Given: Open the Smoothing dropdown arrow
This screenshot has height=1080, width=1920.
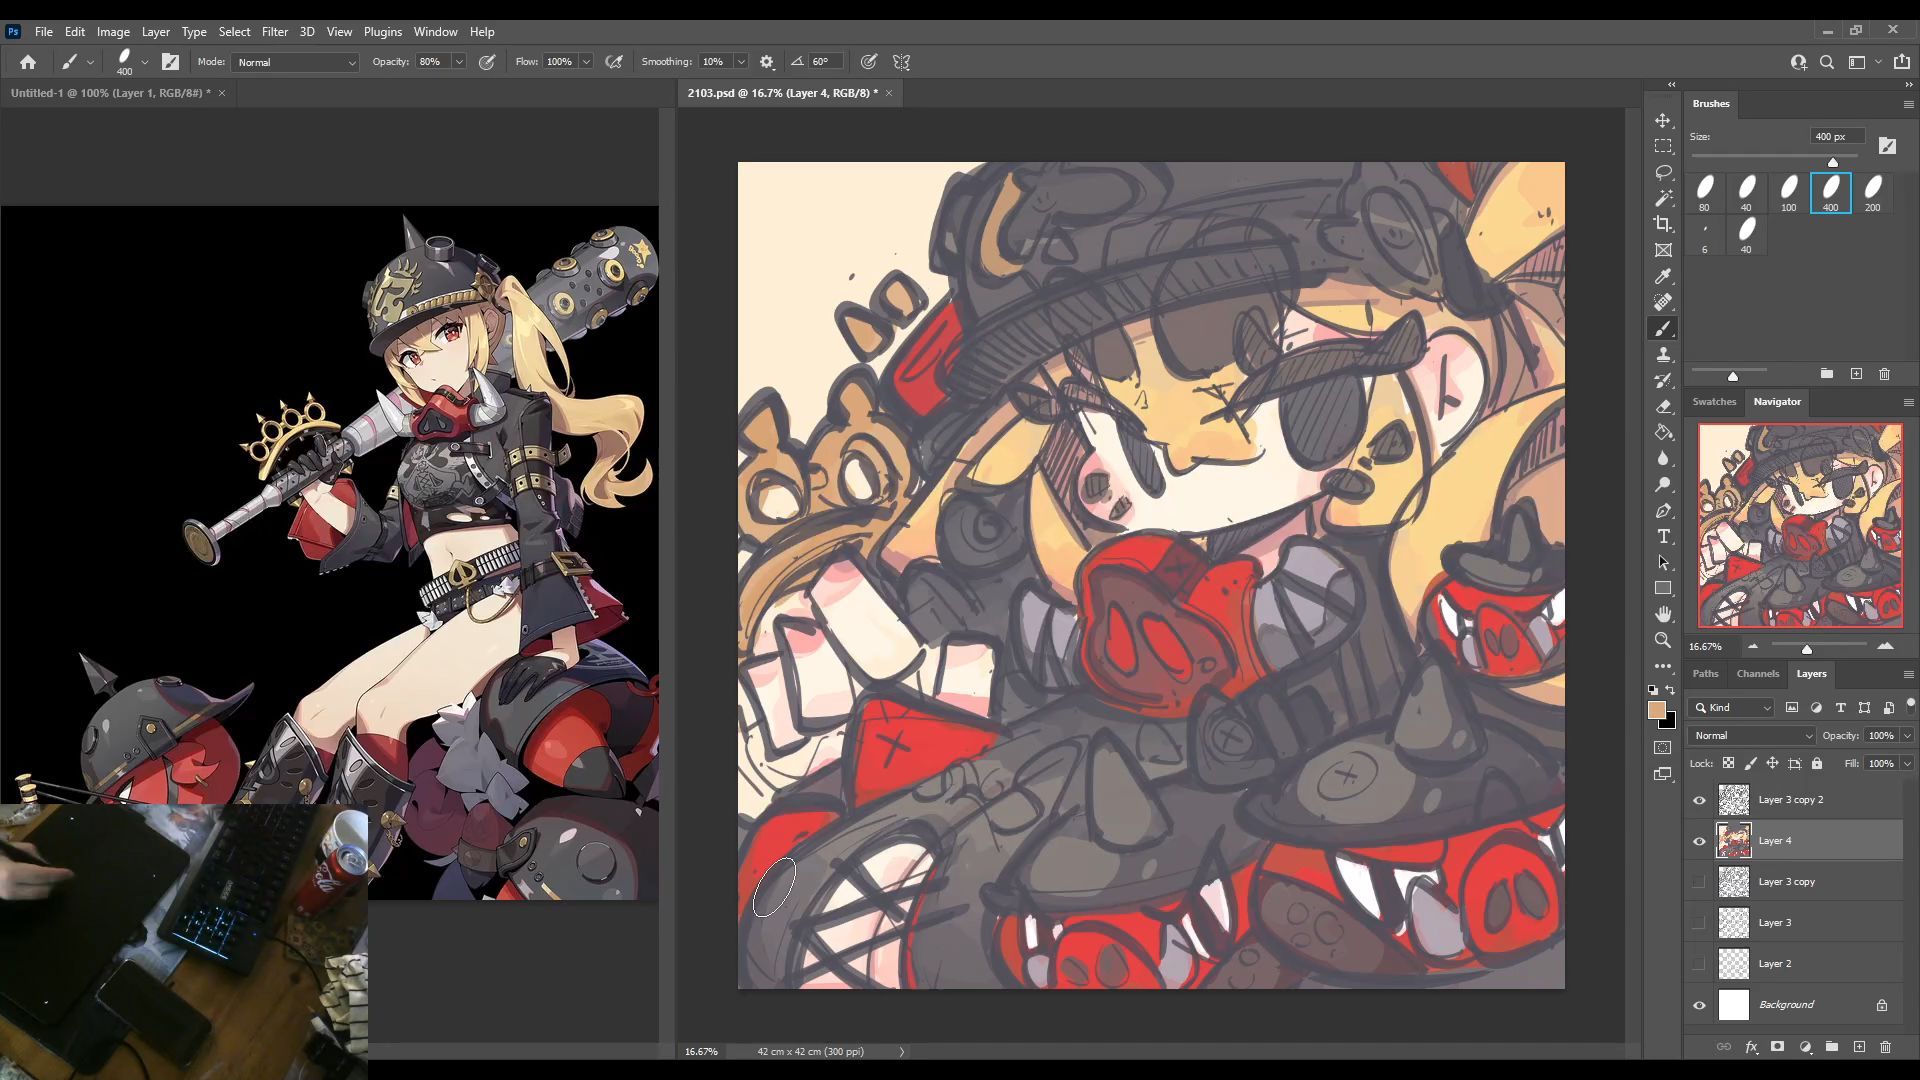Looking at the screenshot, I should tap(741, 62).
